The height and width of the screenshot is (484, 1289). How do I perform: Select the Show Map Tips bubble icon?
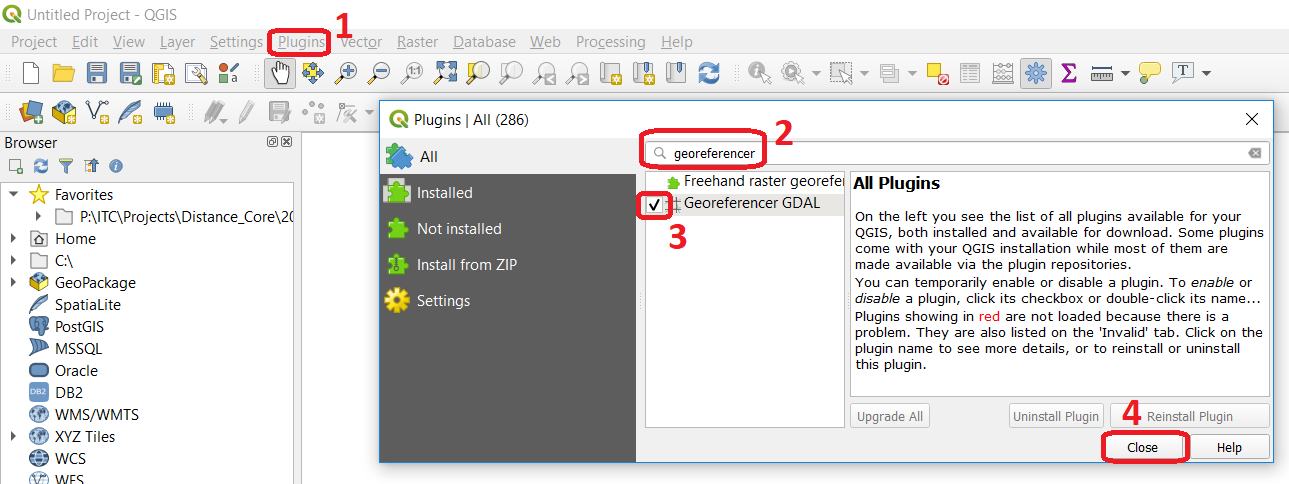point(1150,73)
